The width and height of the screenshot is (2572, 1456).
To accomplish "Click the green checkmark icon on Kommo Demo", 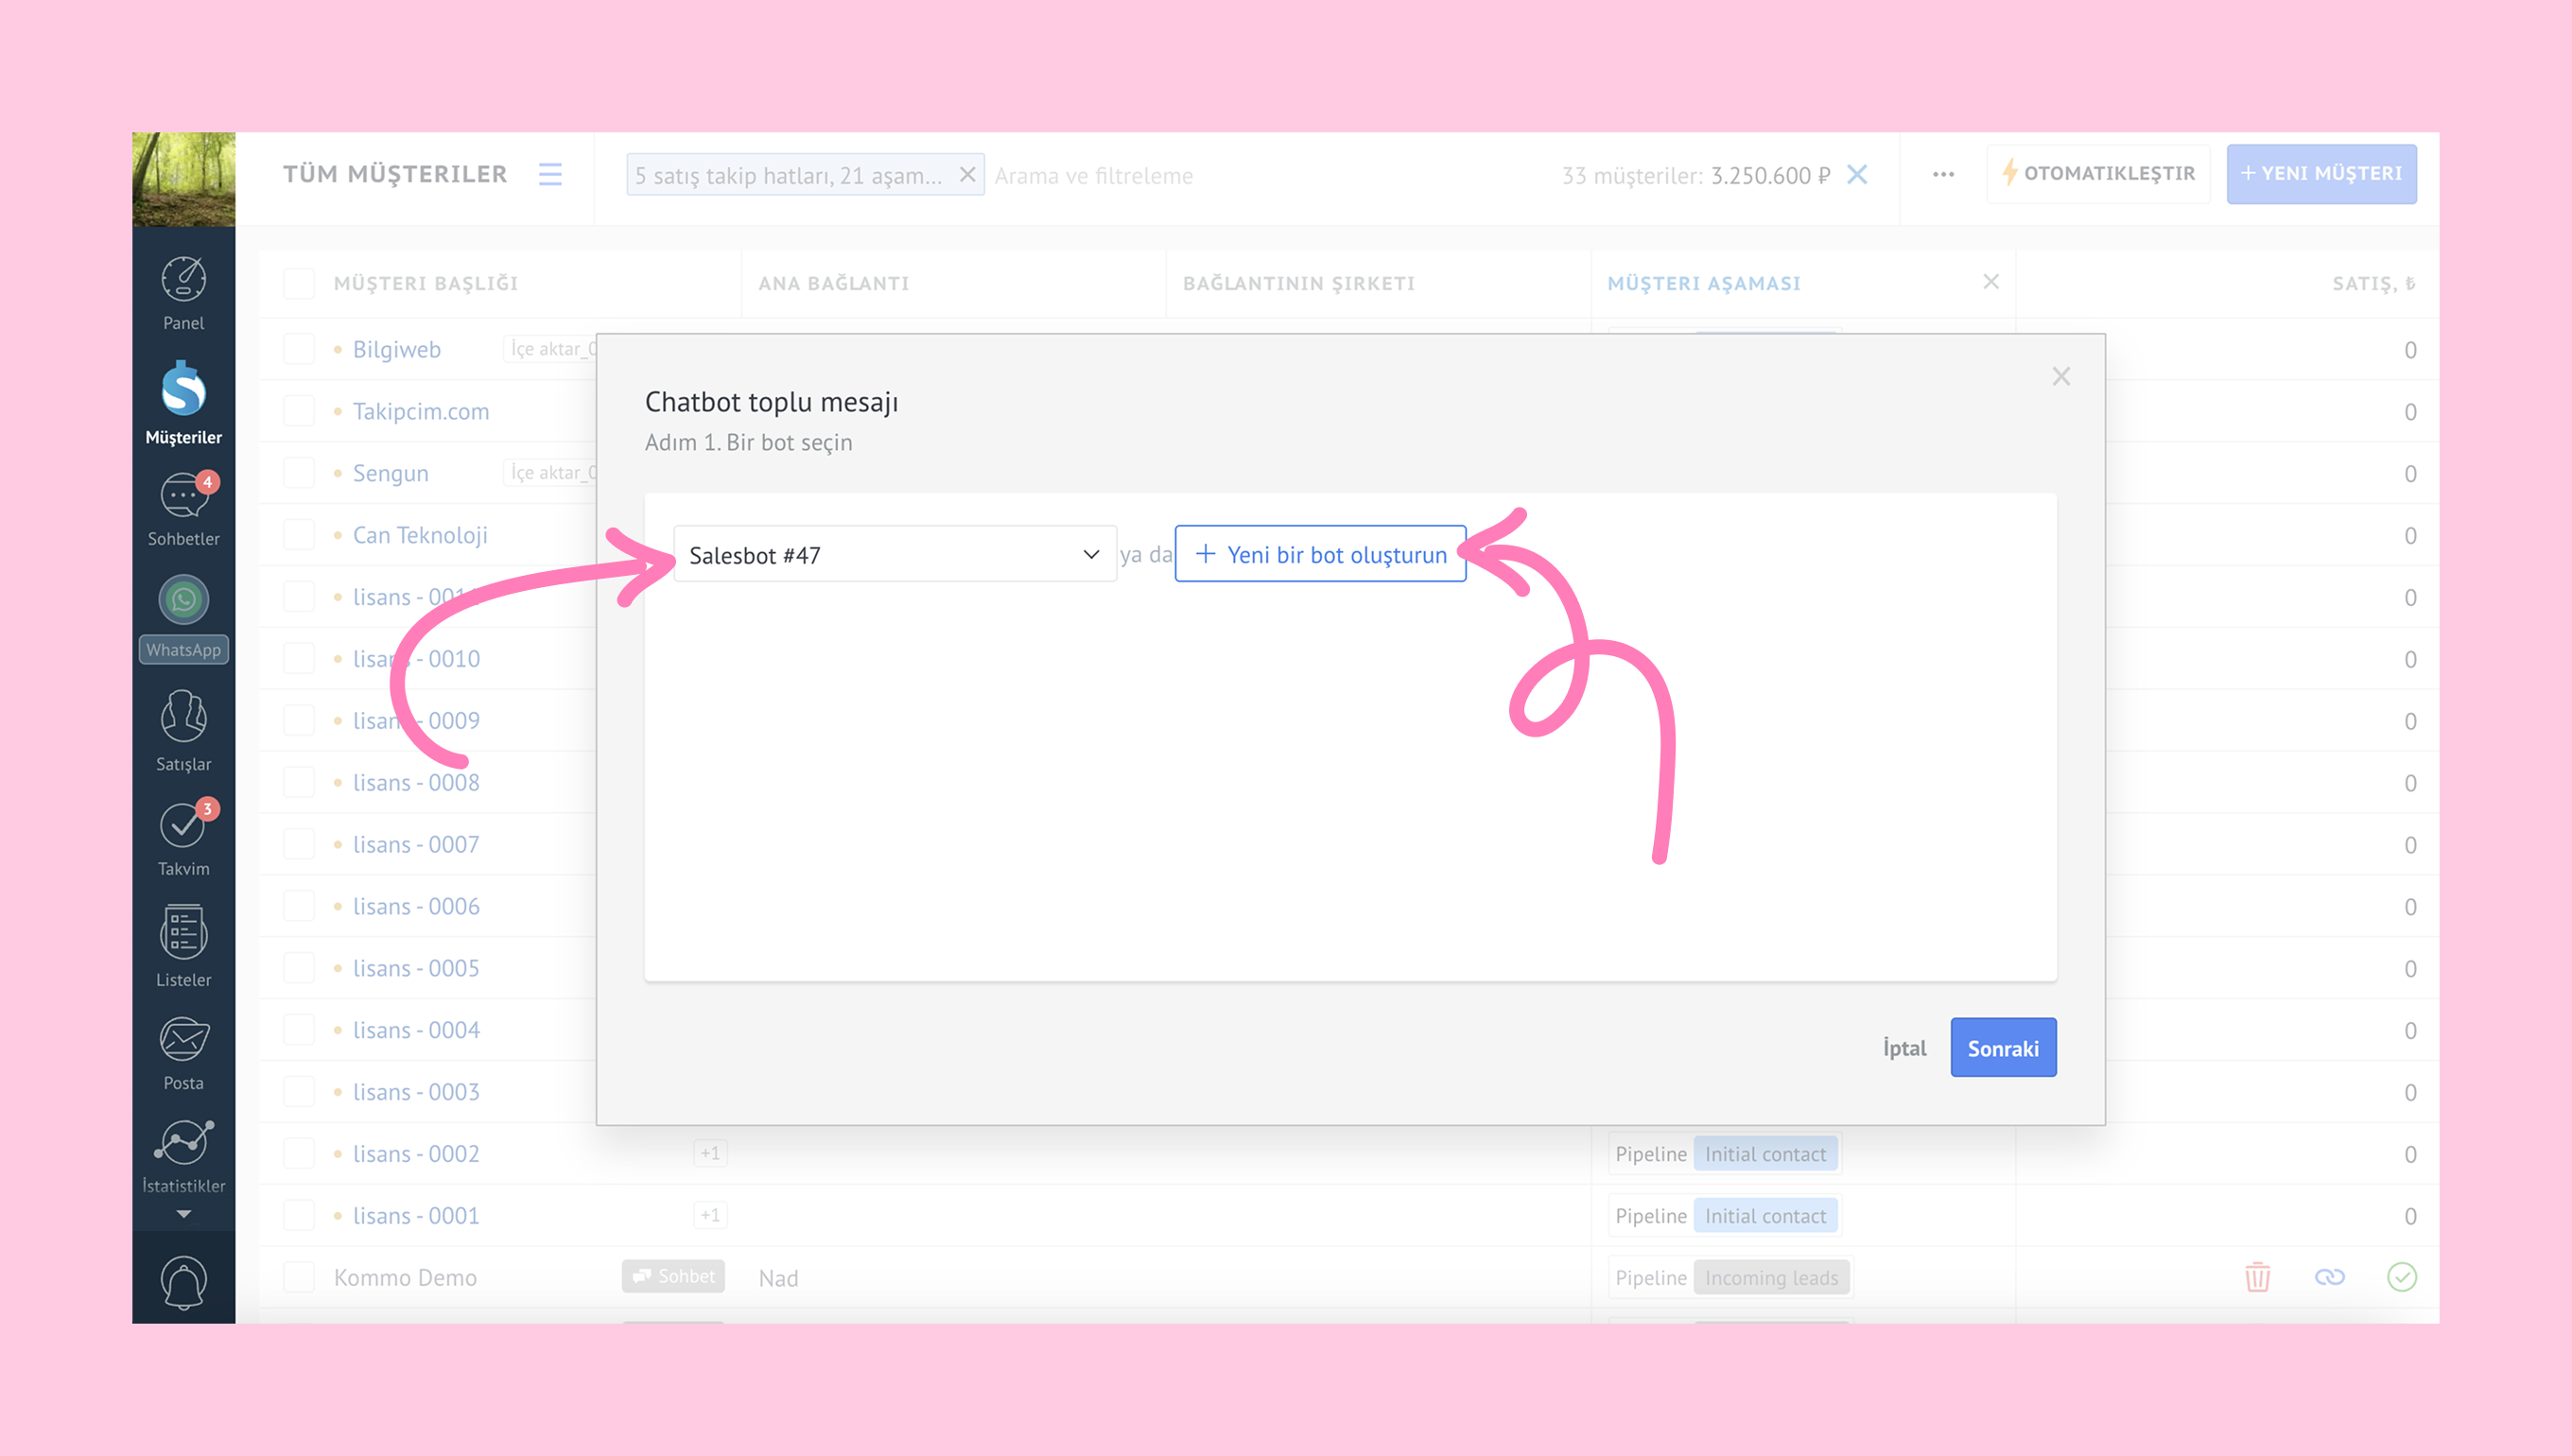I will [2402, 1277].
